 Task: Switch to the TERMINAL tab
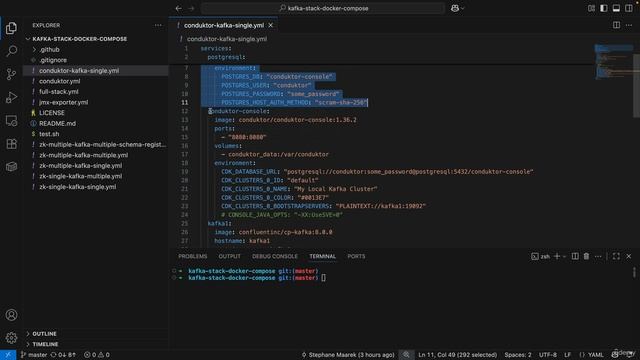(322, 256)
